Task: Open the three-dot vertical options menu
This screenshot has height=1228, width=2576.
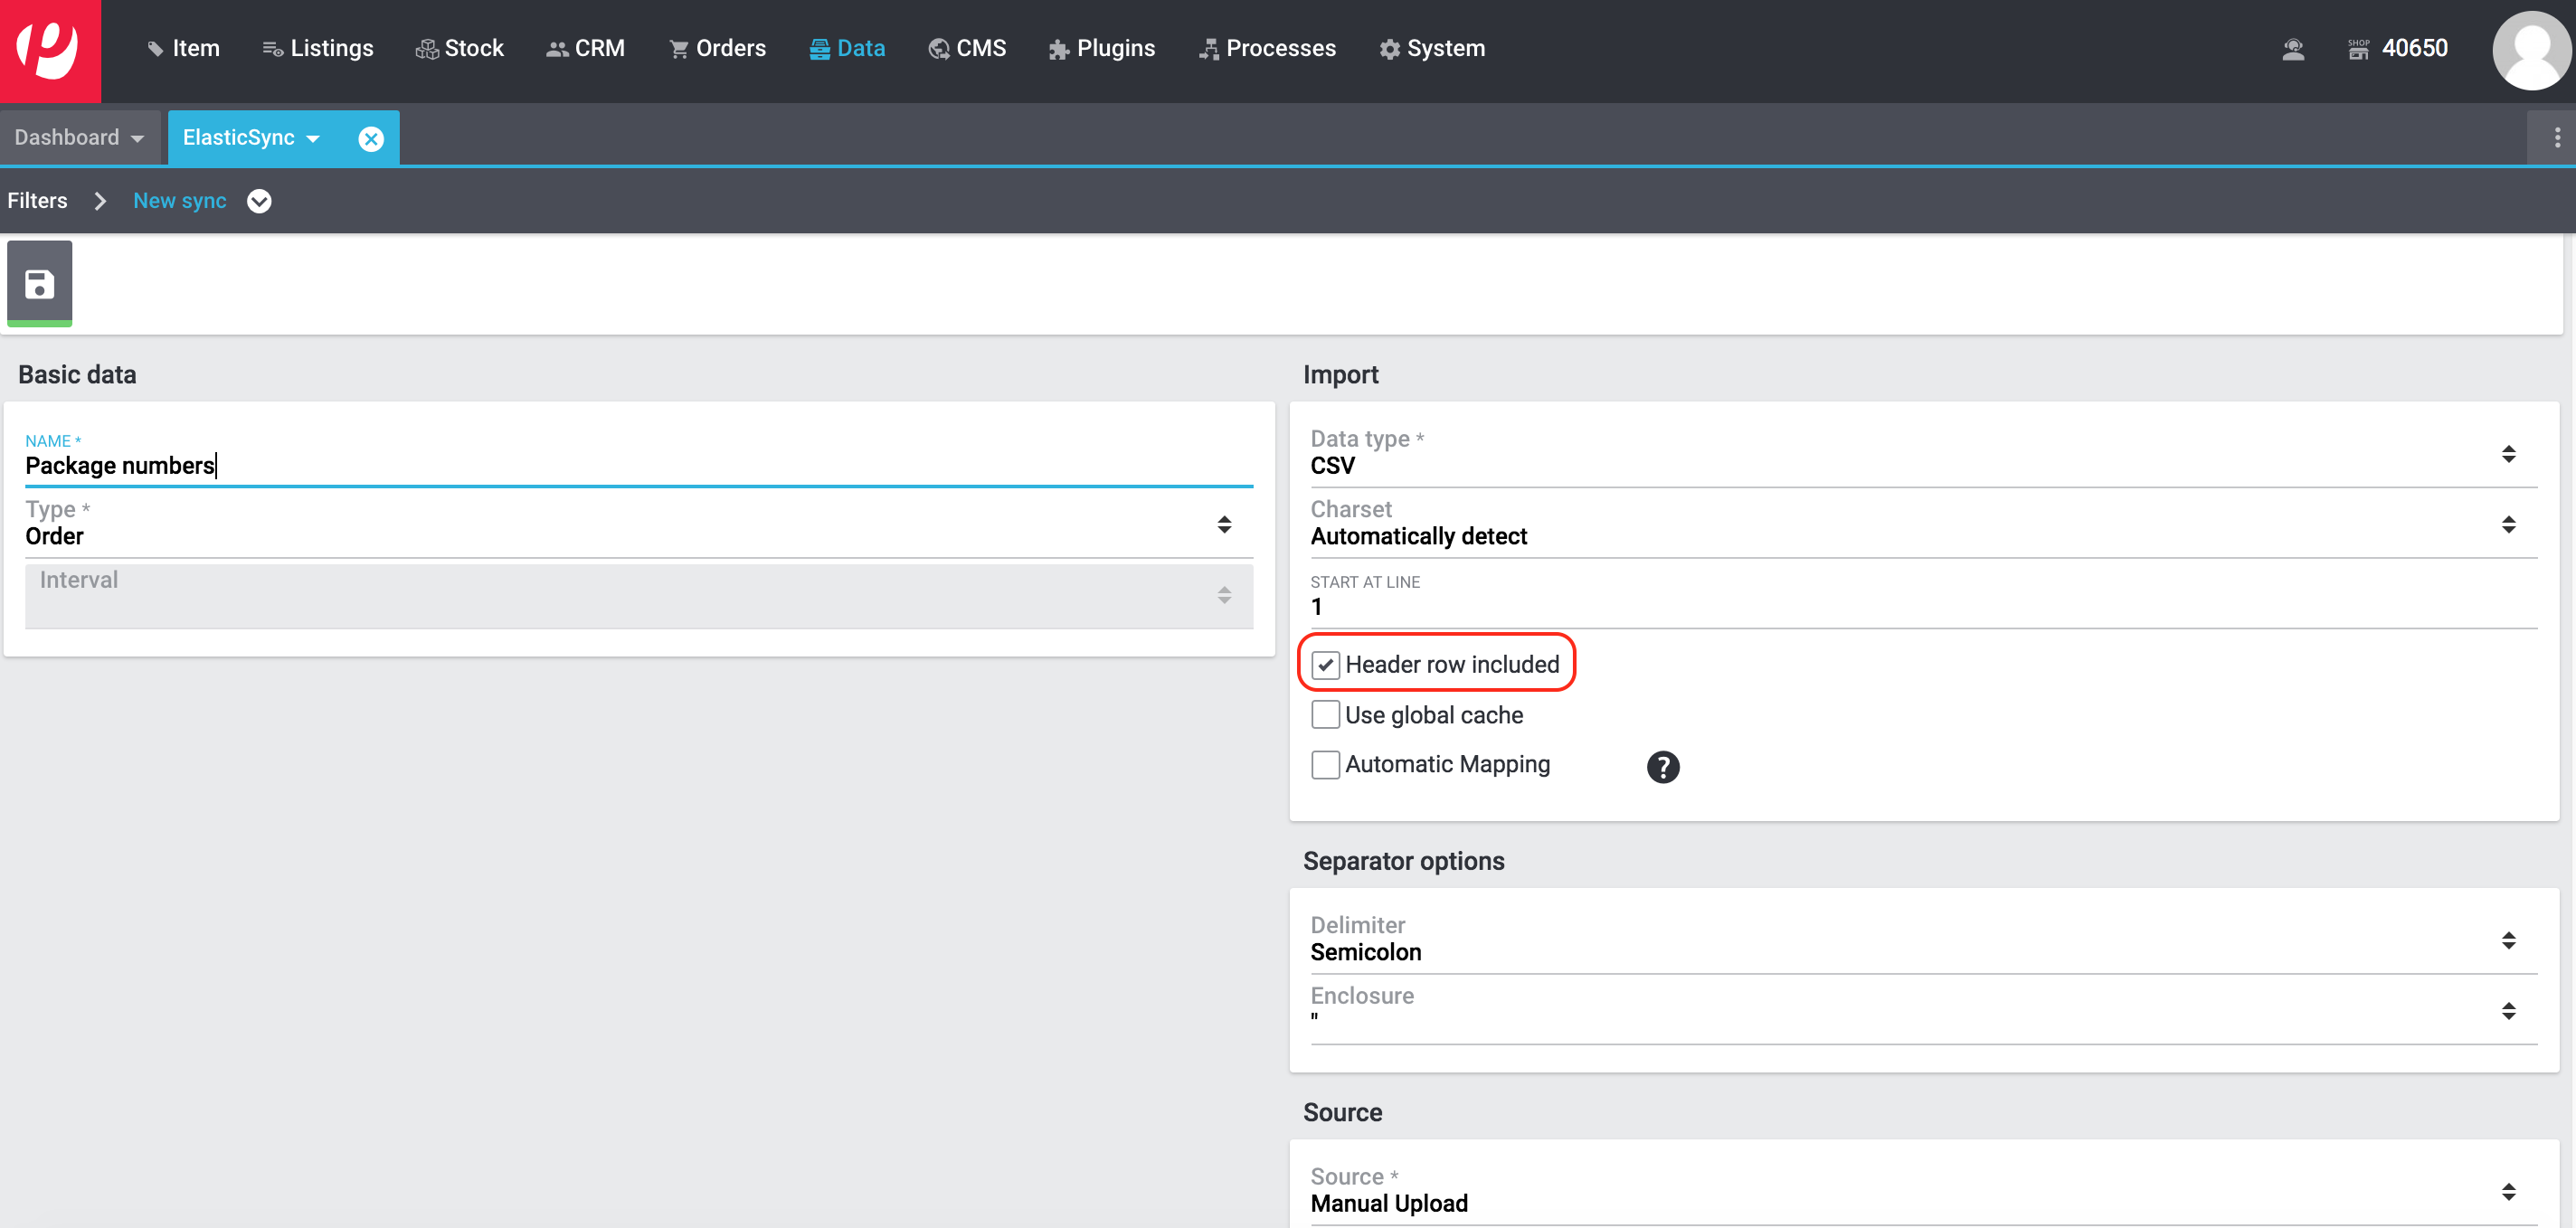Action: (2557, 138)
